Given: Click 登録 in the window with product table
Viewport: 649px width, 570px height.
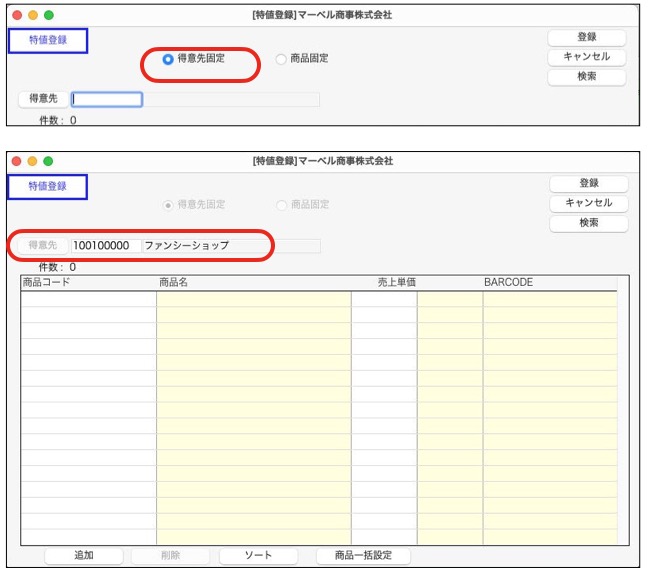Looking at the screenshot, I should [x=589, y=184].
